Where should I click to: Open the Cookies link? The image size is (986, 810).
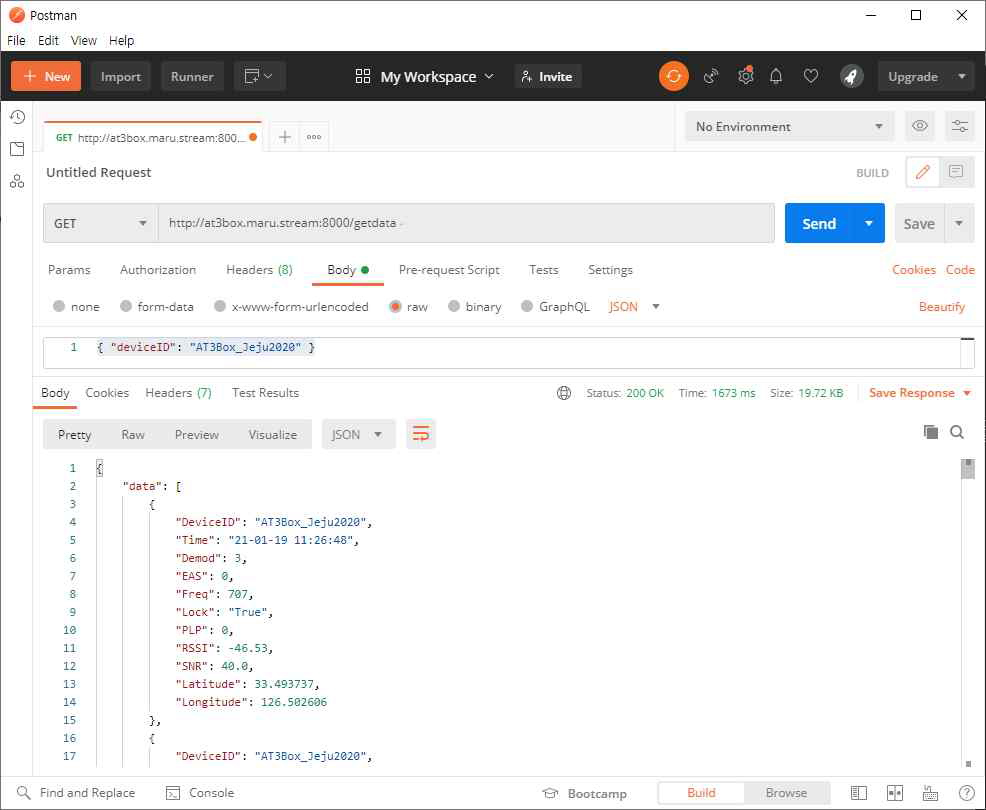click(914, 270)
